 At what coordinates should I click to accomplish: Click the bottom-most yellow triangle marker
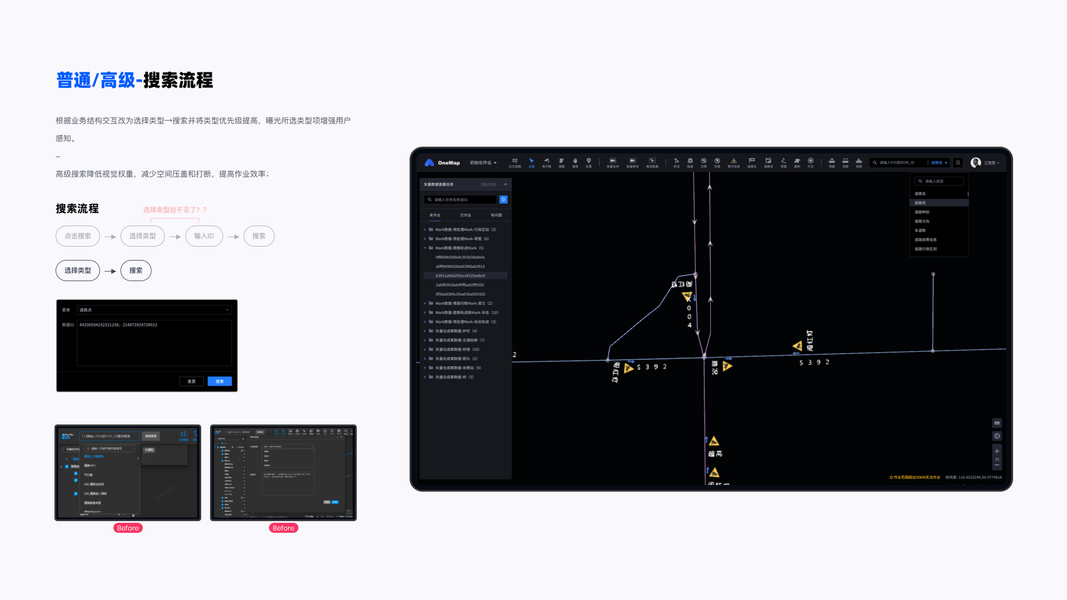point(715,472)
